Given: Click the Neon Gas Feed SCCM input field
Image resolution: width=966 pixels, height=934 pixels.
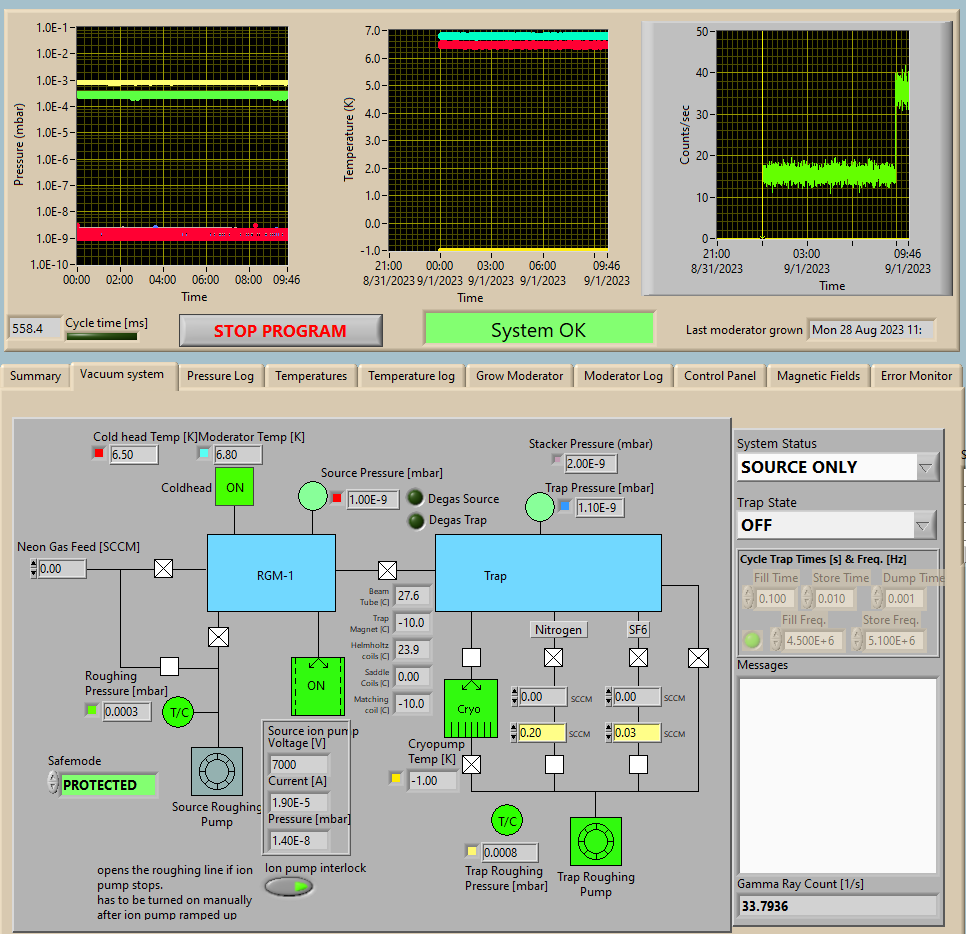Looking at the screenshot, I should coord(62,569).
